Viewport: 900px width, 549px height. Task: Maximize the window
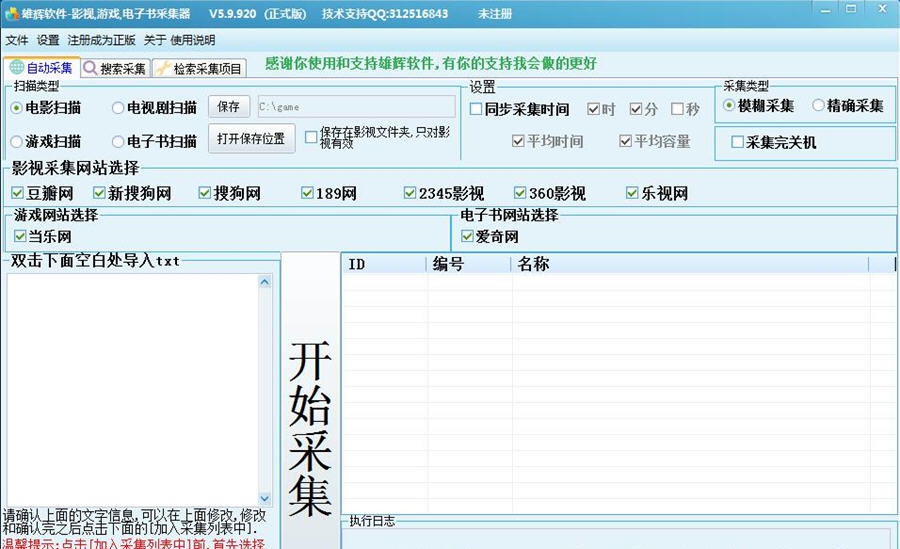click(851, 9)
